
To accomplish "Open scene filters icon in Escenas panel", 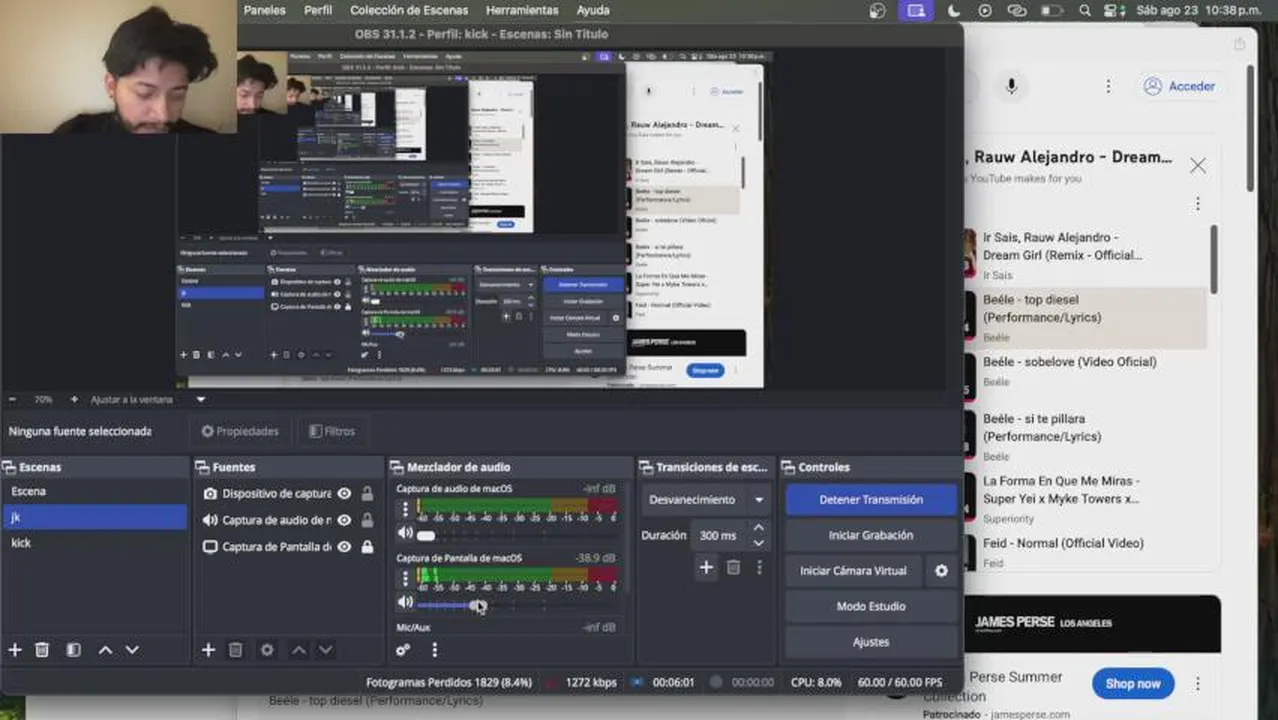I will pos(73,650).
